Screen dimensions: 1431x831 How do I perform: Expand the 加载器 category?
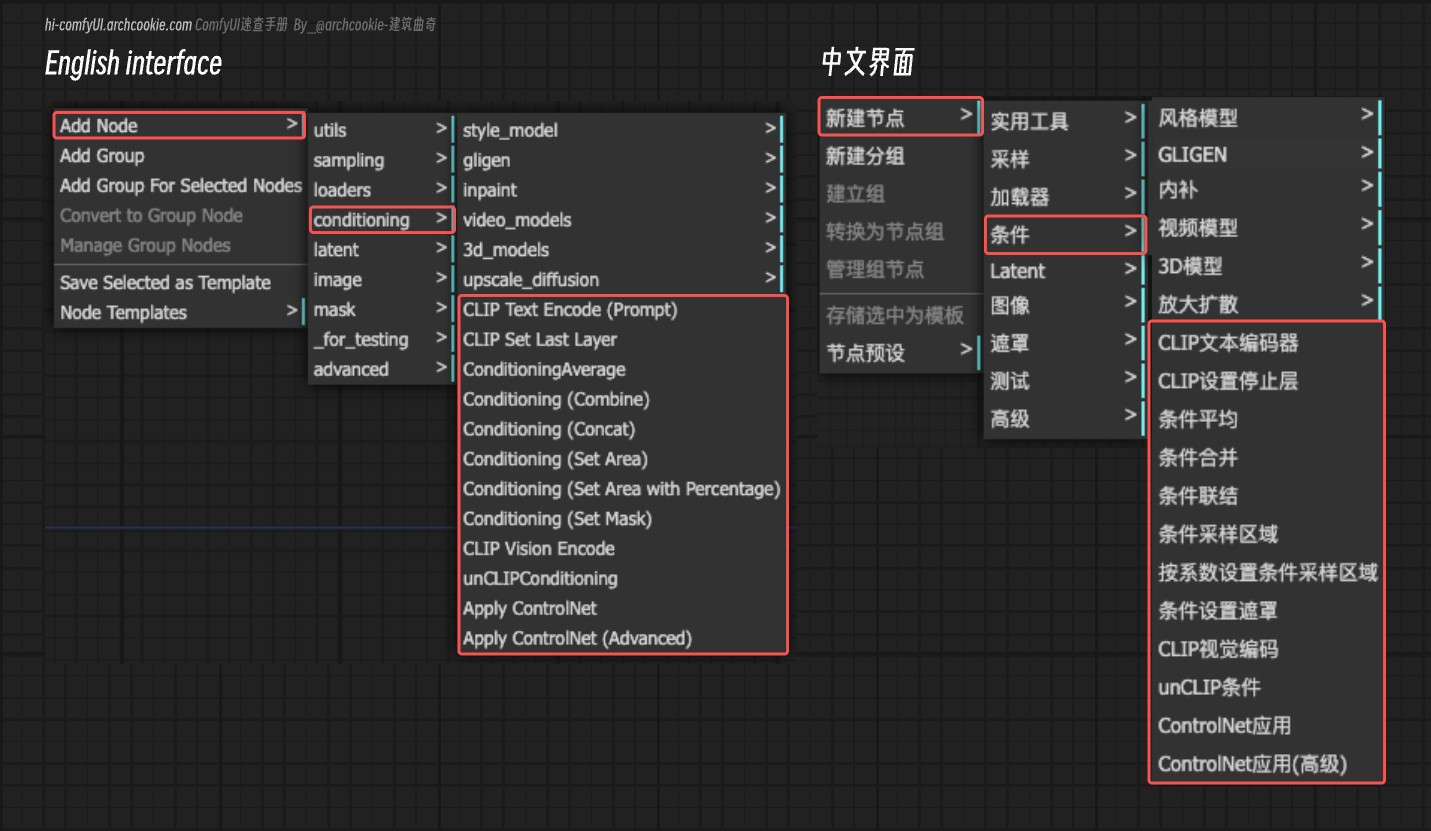point(1065,197)
